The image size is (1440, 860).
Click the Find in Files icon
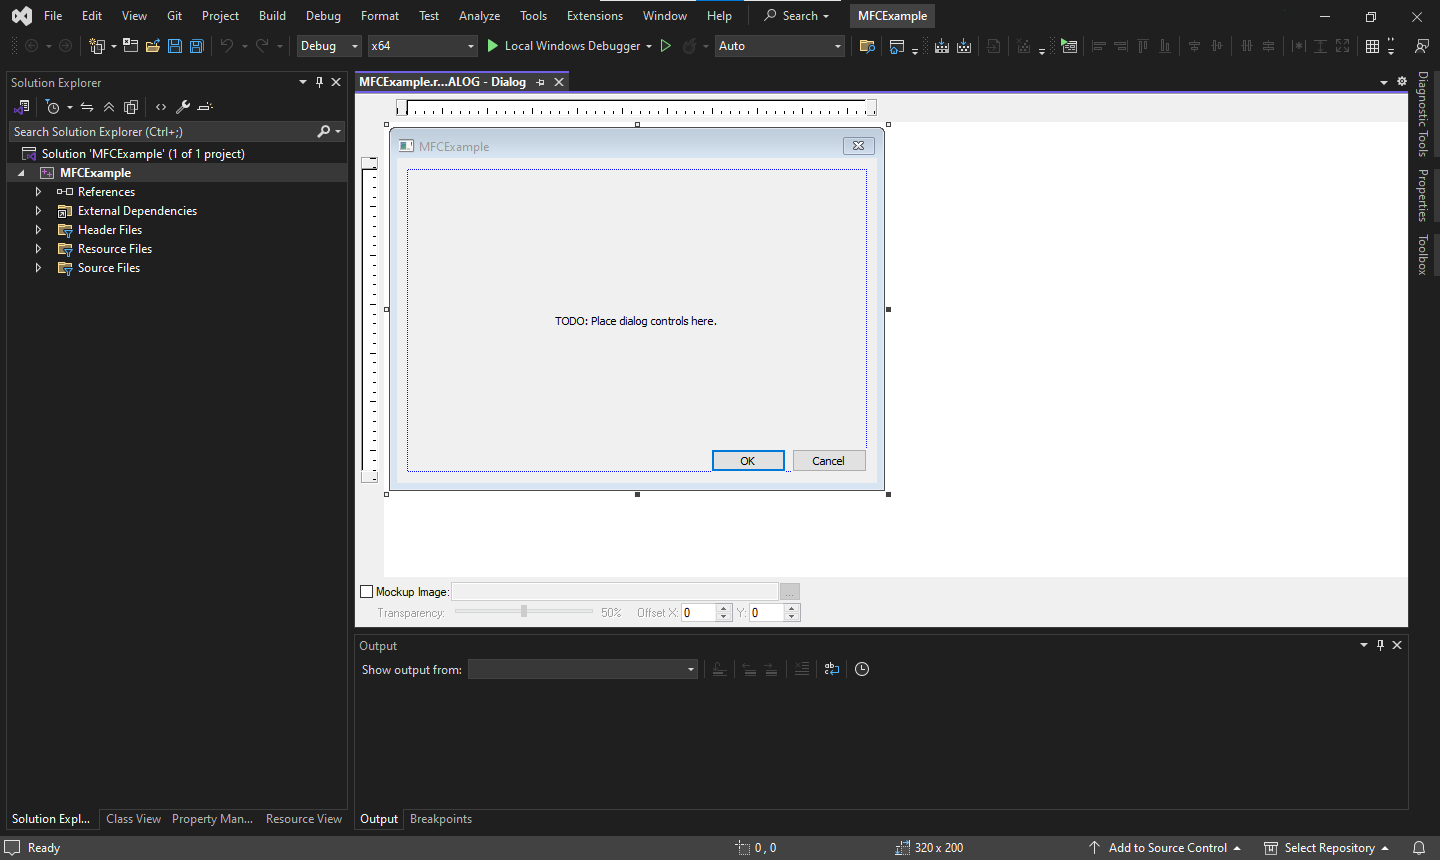(867, 46)
